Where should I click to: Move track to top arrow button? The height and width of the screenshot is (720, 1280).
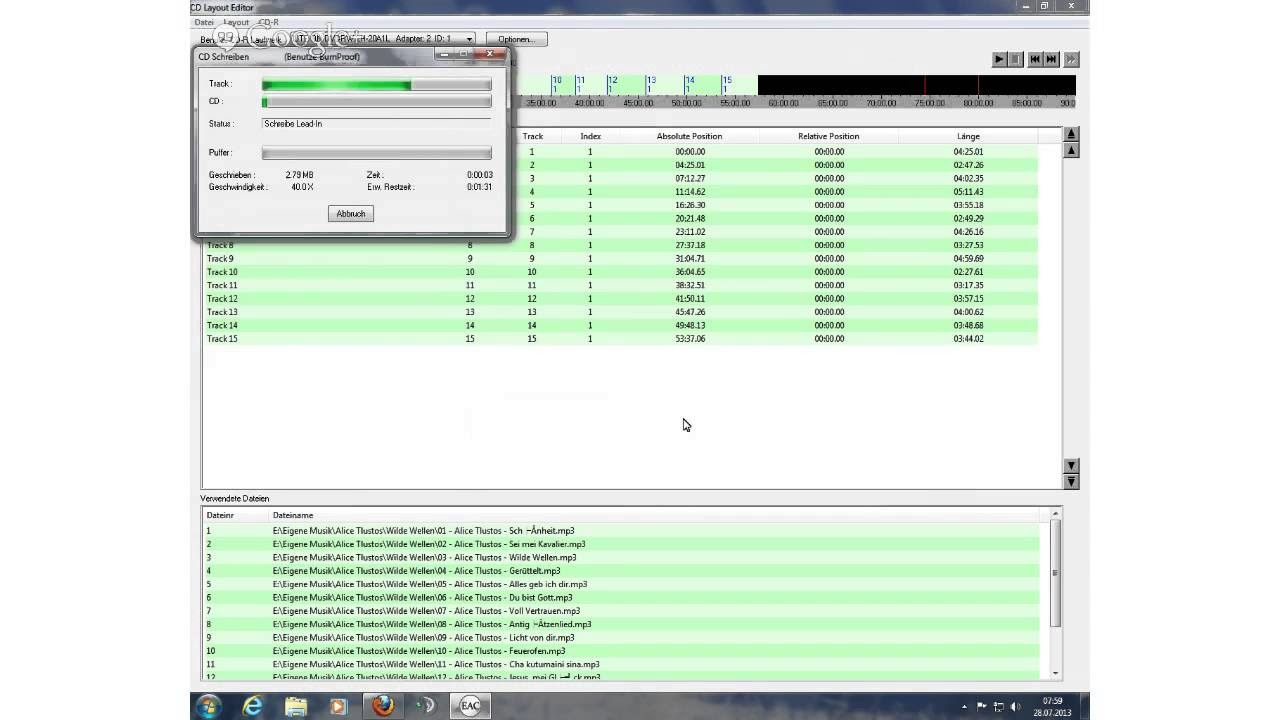[1071, 134]
